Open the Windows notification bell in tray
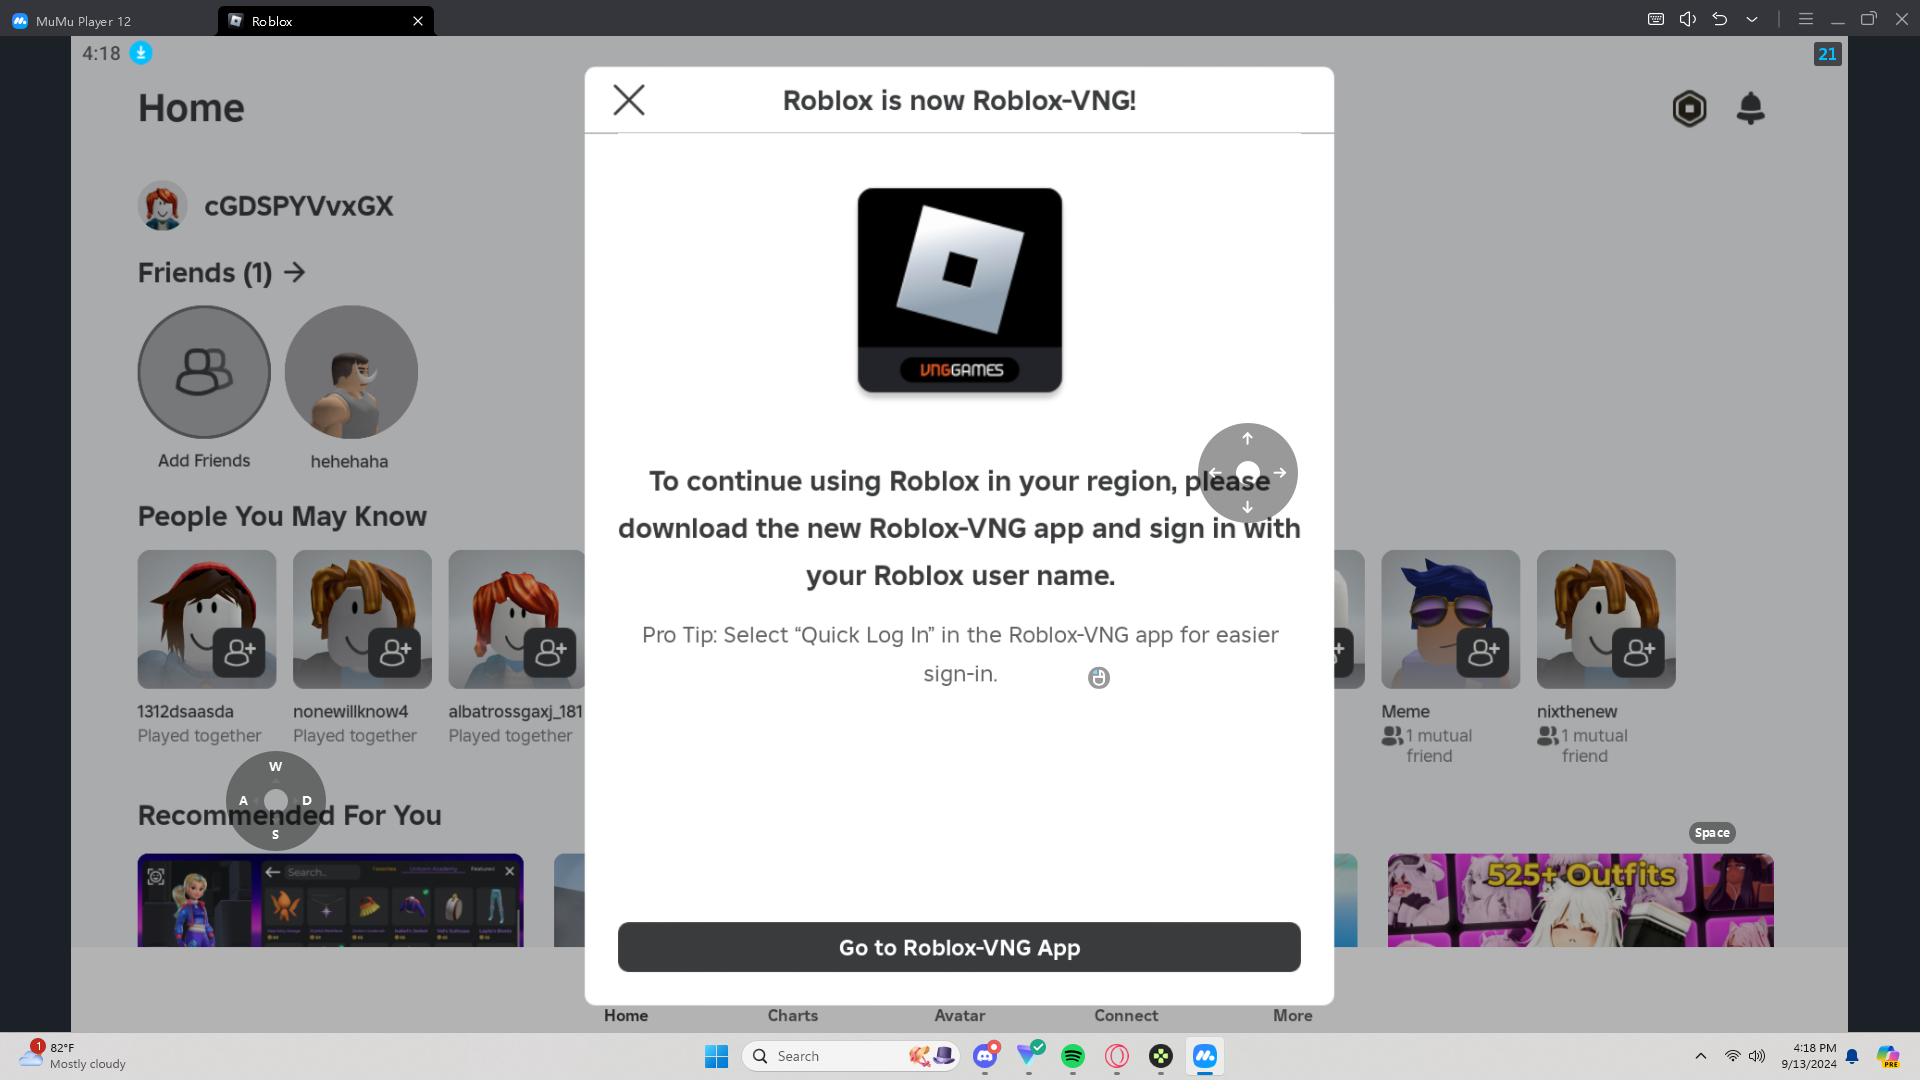 (1852, 1056)
